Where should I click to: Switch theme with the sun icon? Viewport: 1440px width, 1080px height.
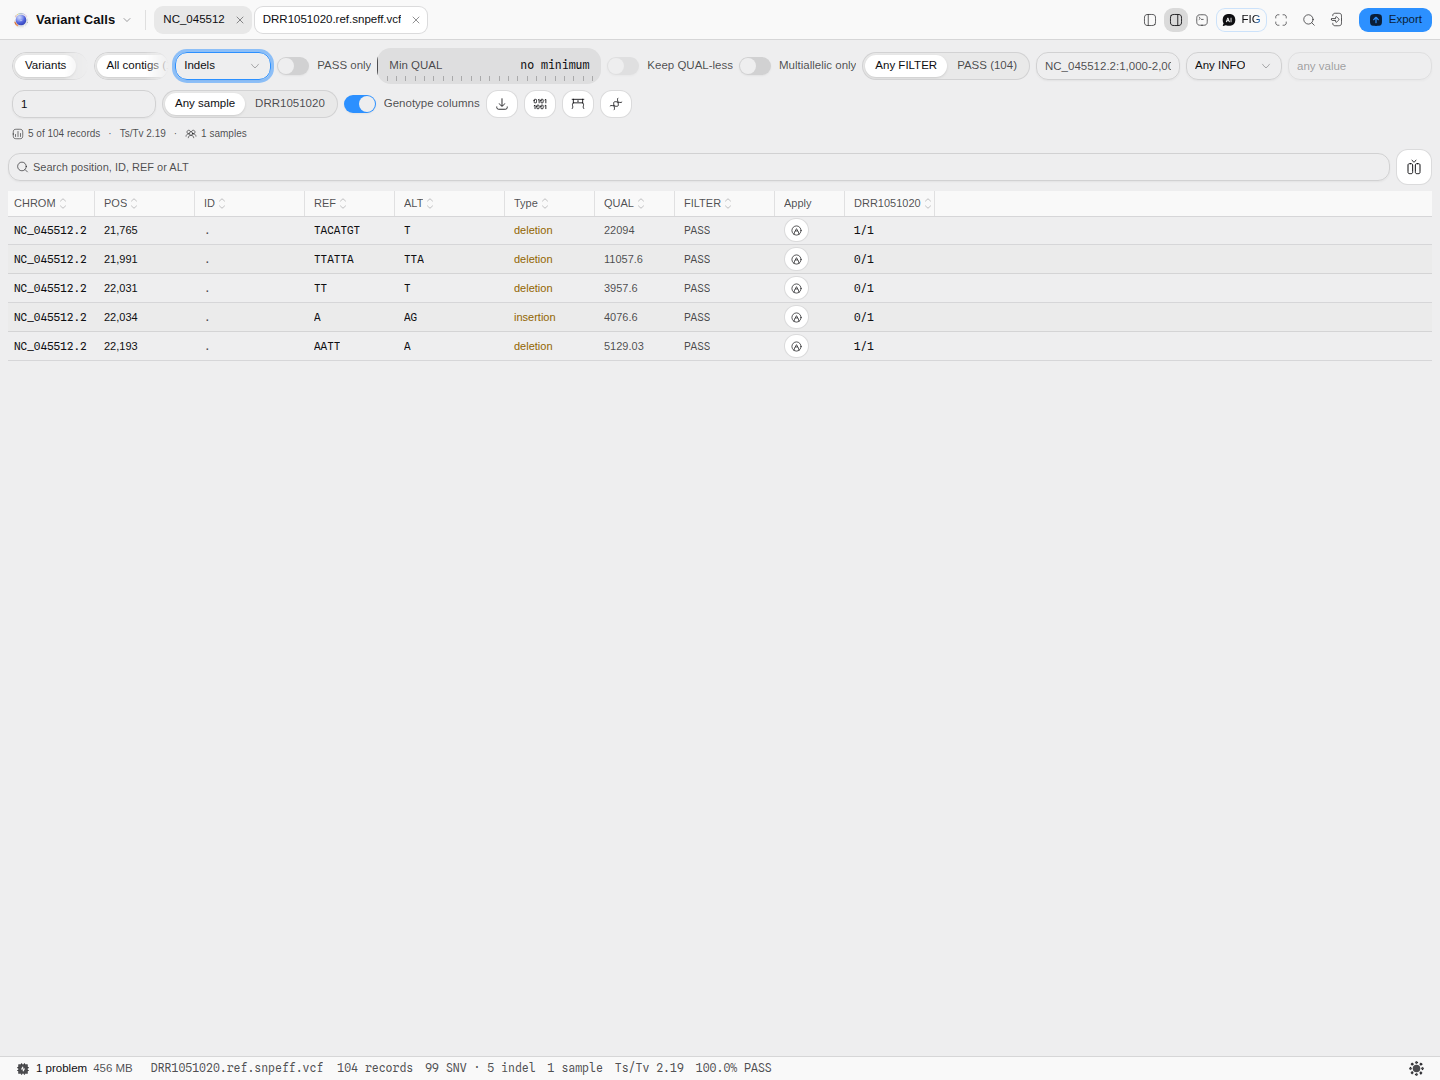pyautogui.click(x=1416, y=1068)
